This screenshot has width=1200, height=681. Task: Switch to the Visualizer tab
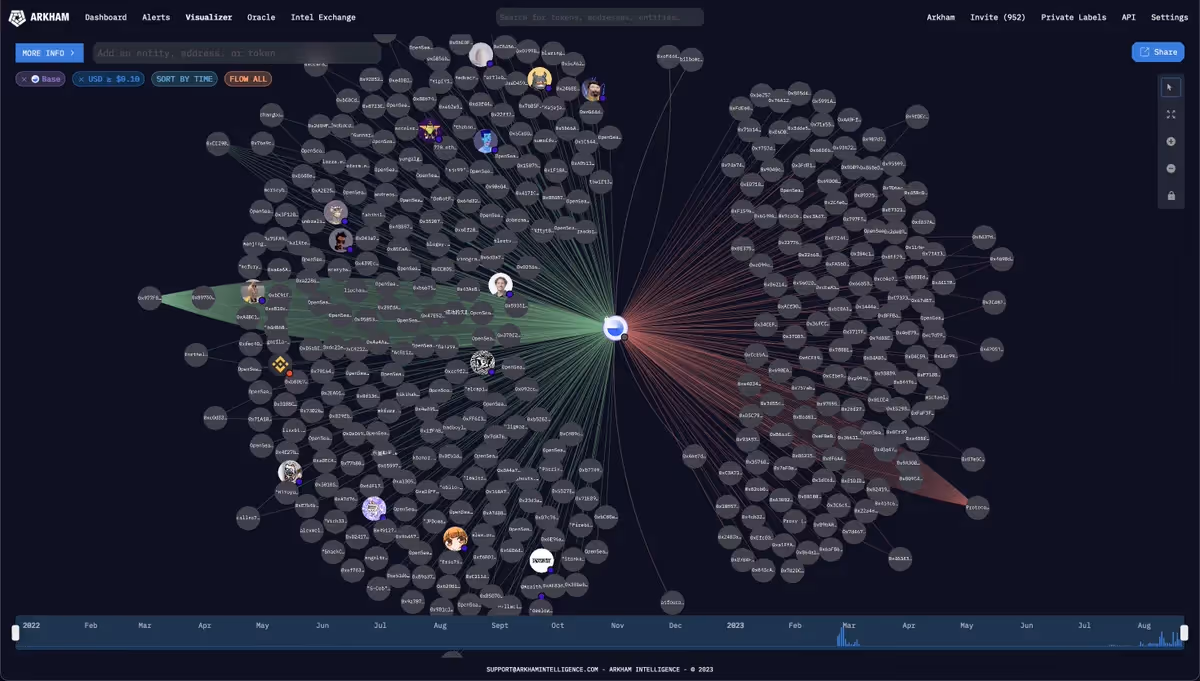pyautogui.click(x=209, y=17)
